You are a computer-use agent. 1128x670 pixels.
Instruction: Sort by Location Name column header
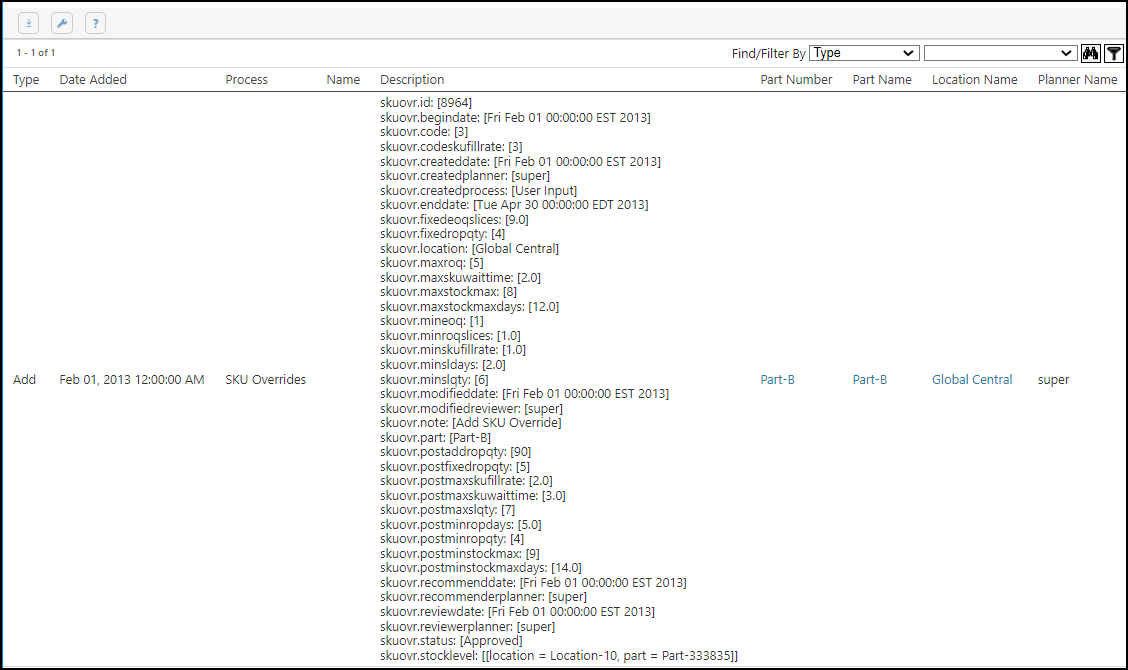coord(974,80)
